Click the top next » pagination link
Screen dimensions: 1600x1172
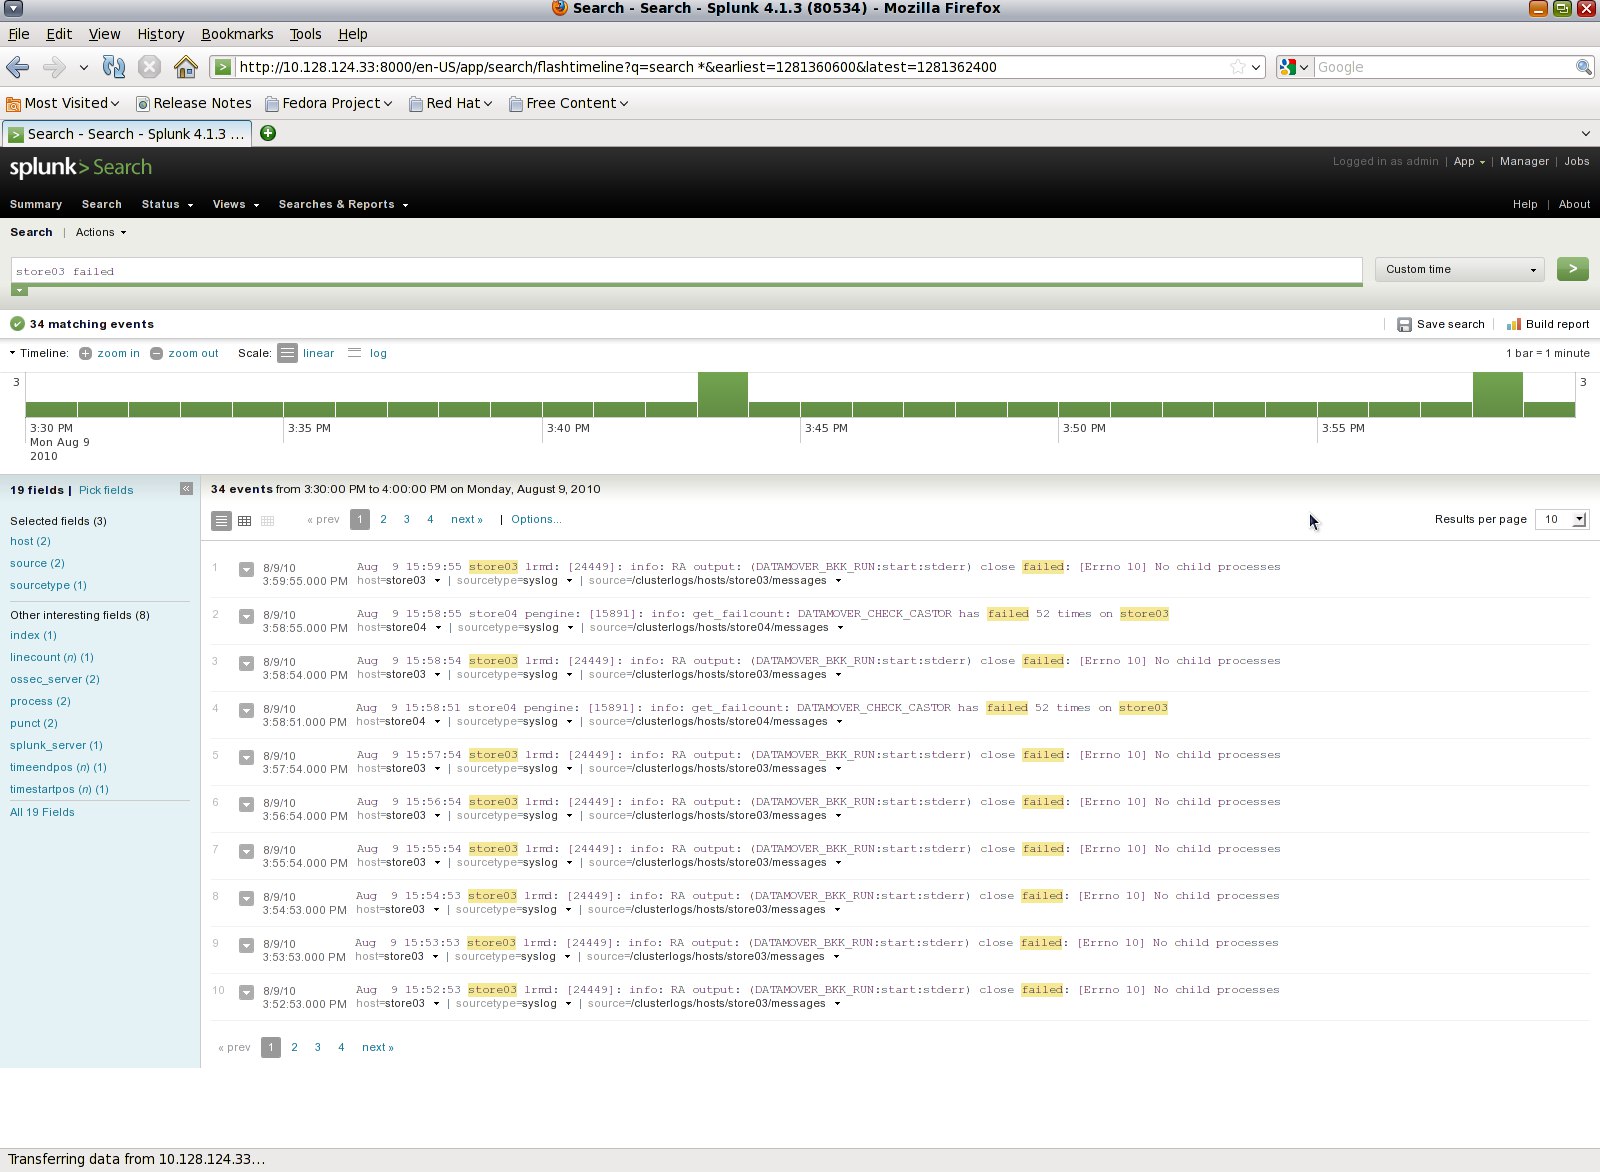pos(467,519)
